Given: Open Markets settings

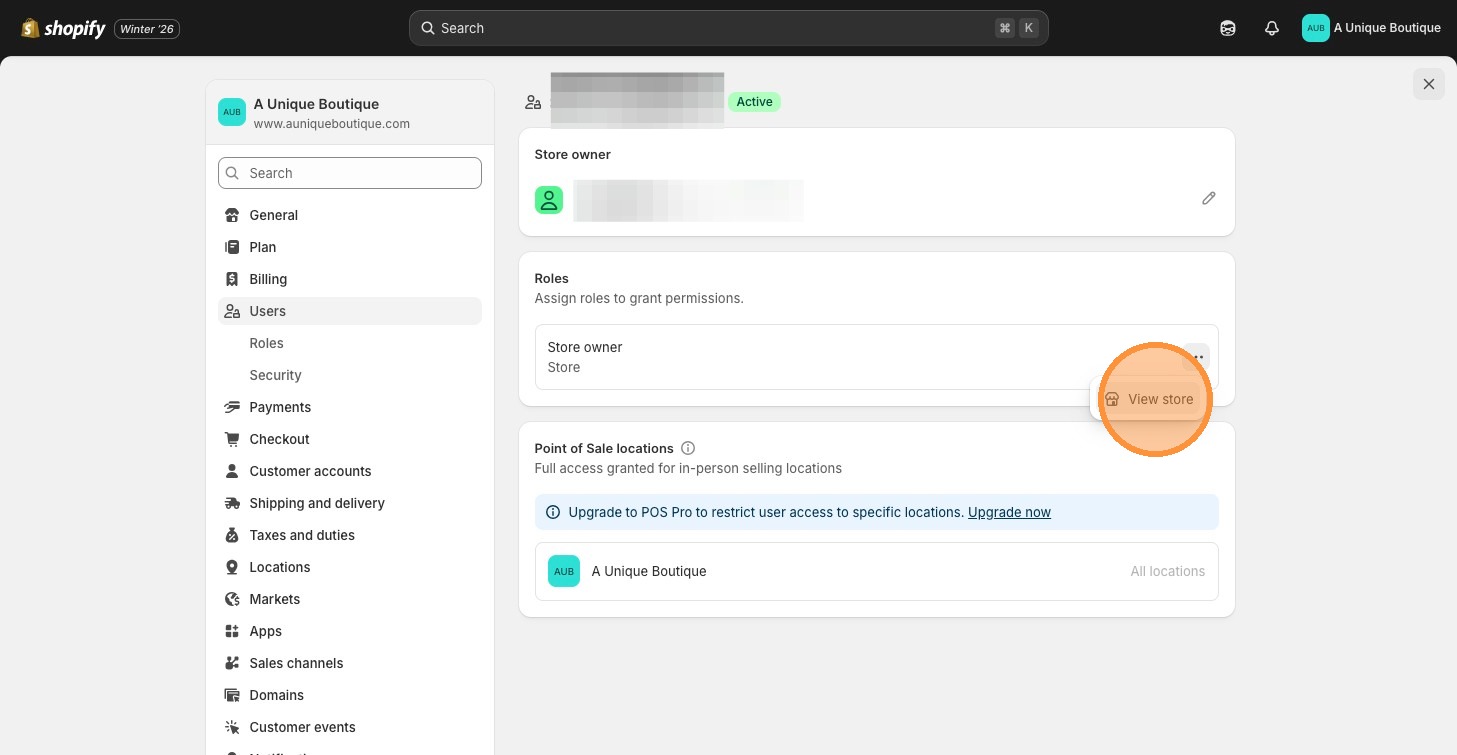Looking at the screenshot, I should pyautogui.click(x=350, y=599).
